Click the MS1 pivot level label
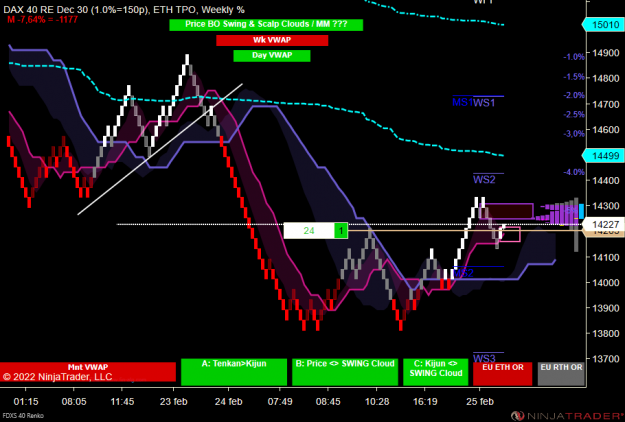The width and height of the screenshot is (625, 422). (x=462, y=102)
